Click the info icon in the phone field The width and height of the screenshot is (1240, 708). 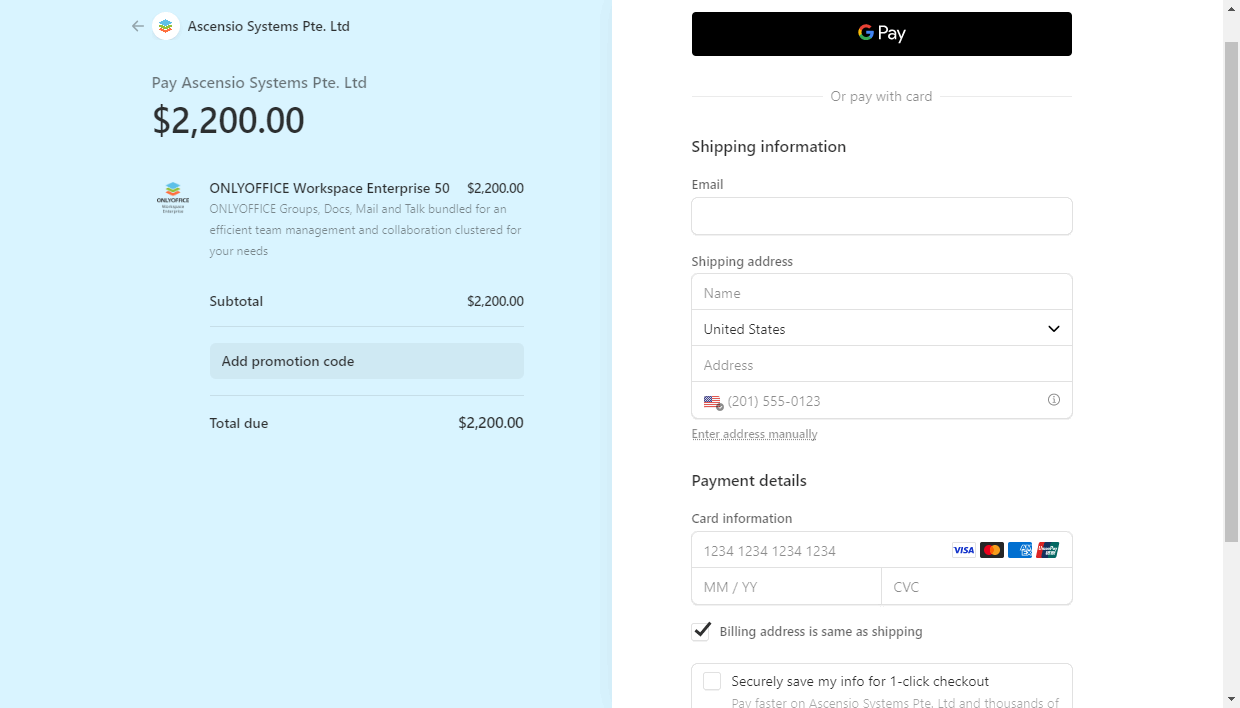pos(1053,399)
